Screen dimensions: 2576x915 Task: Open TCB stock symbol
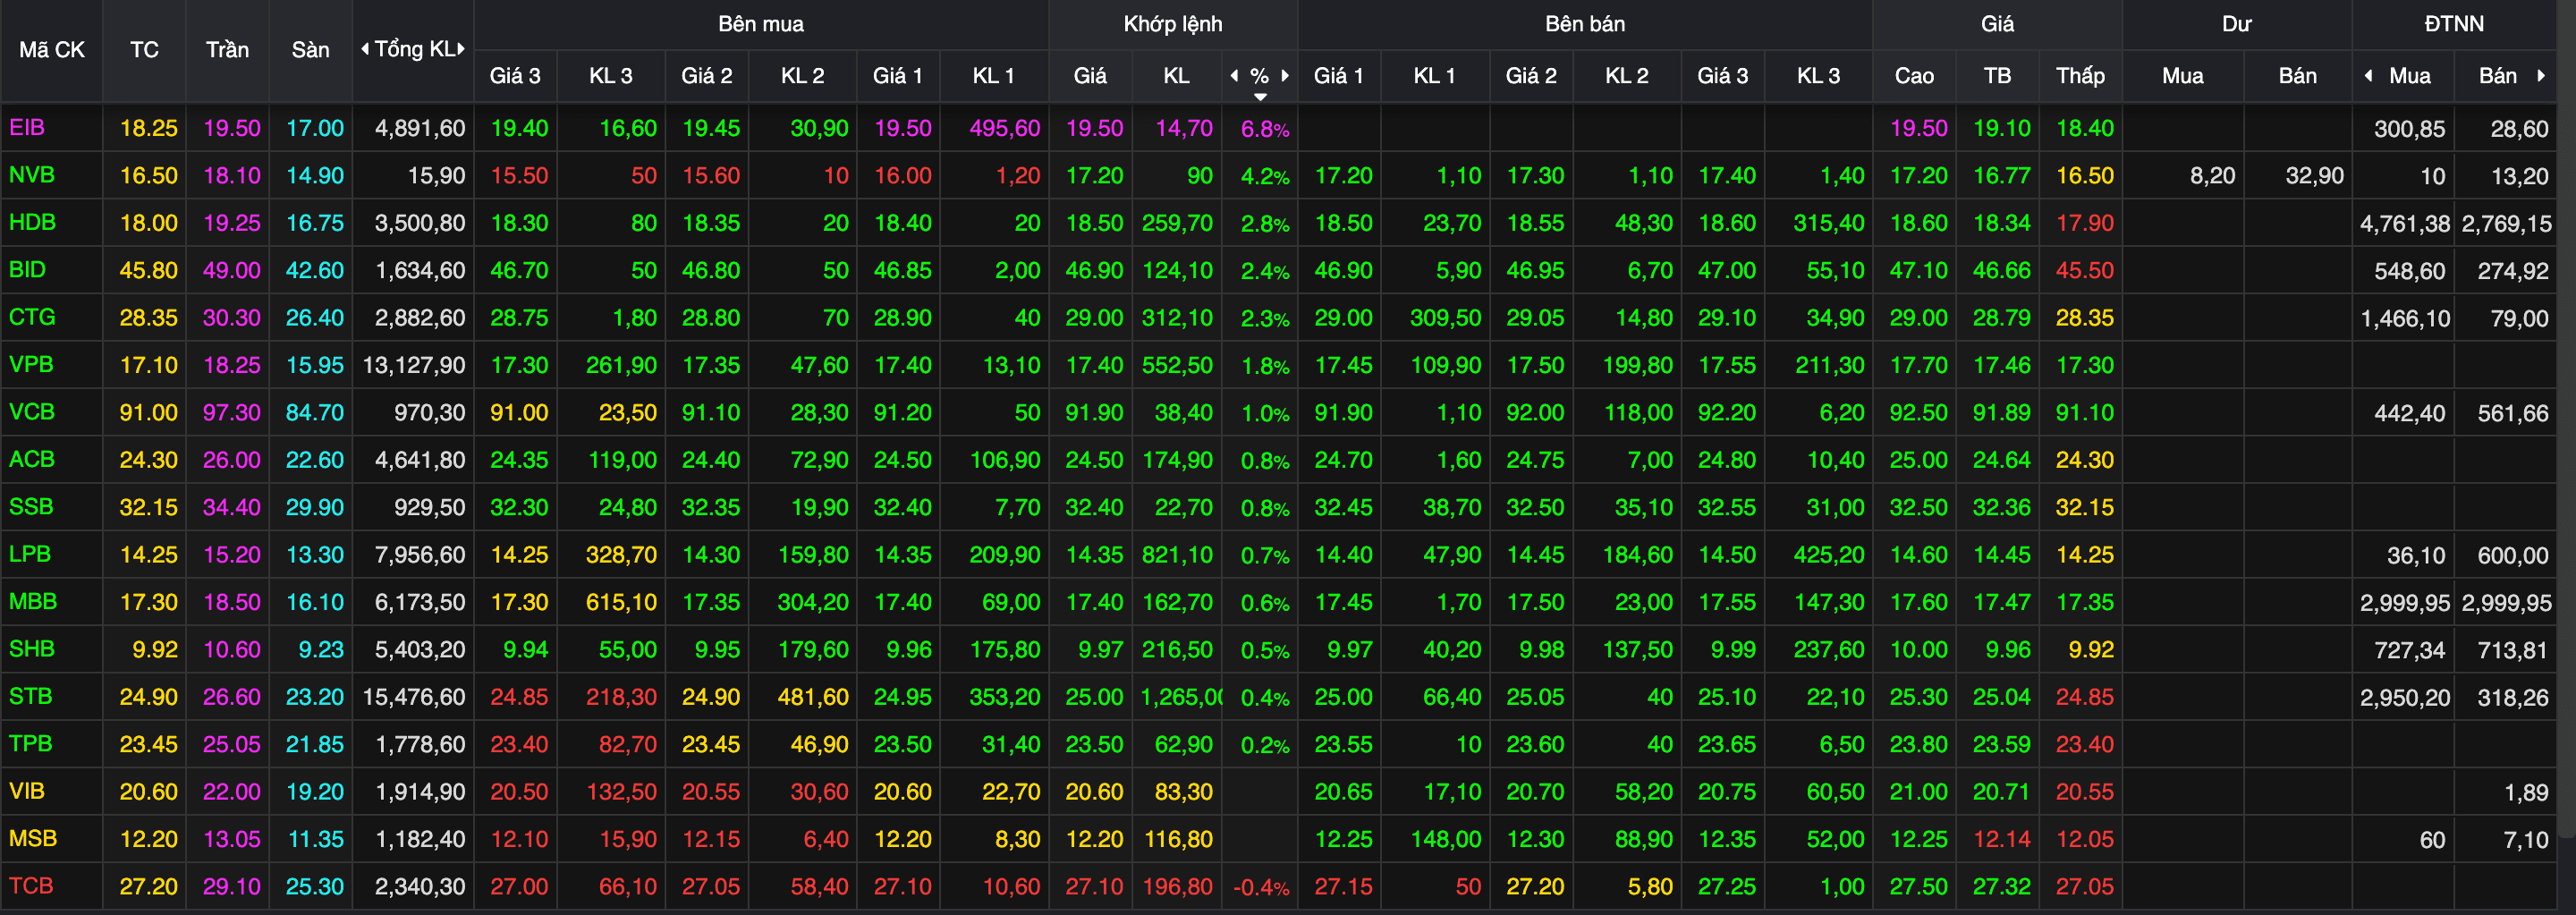pos(31,885)
